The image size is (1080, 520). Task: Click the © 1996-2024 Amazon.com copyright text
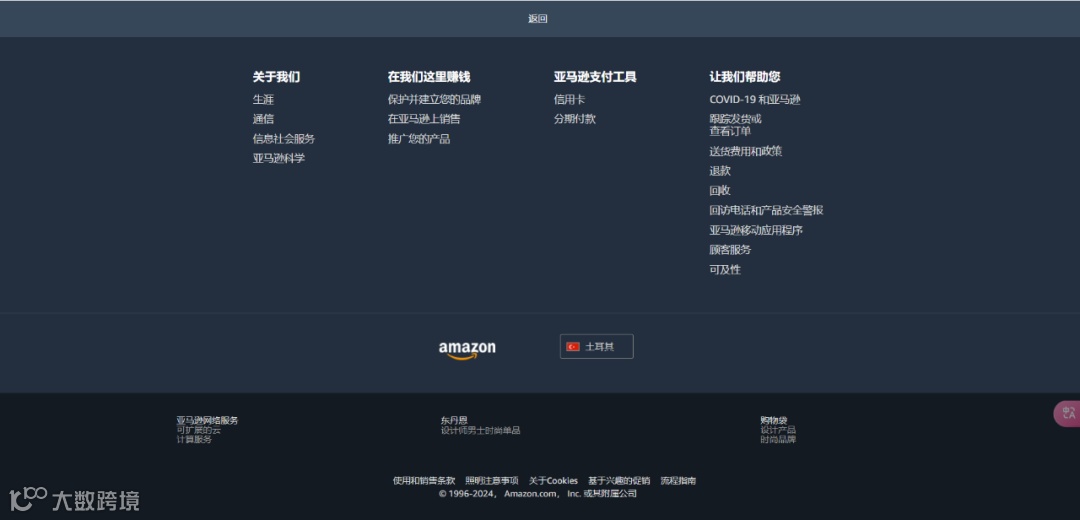click(x=537, y=494)
